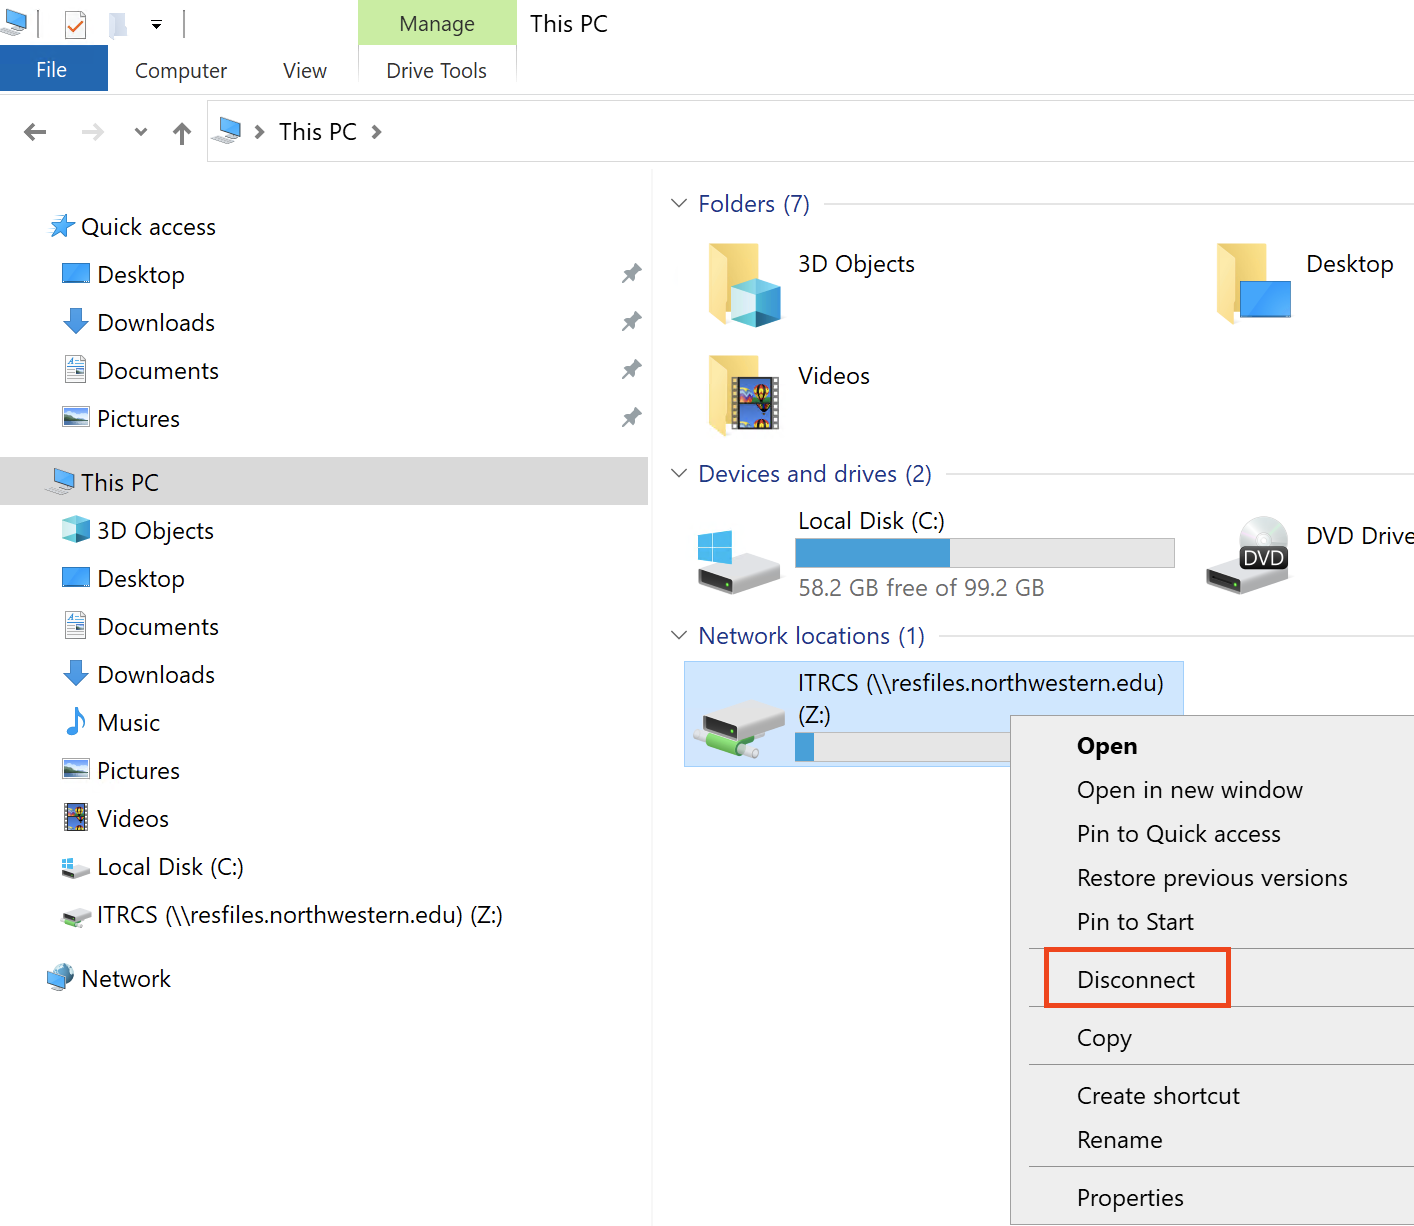
Task: Click the Properties icon in quick access toolbar
Action: 75,24
